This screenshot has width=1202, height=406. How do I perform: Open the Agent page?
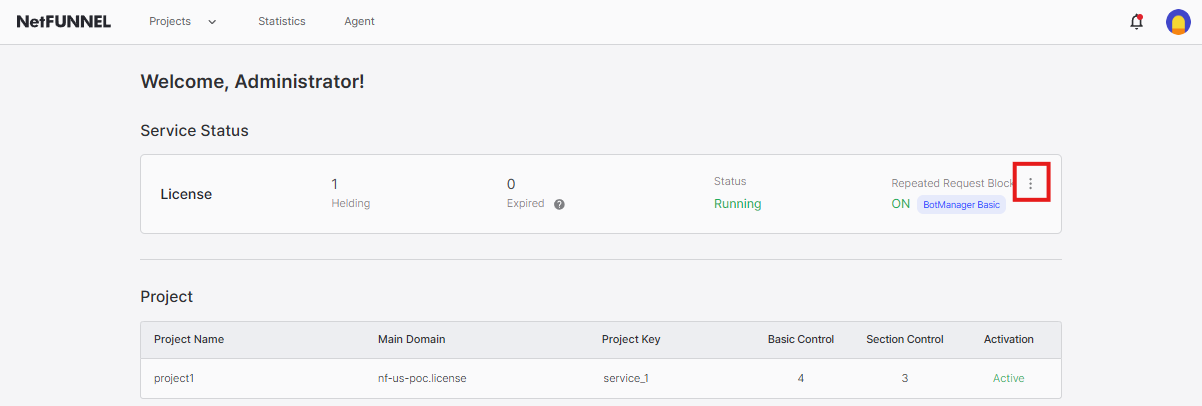click(x=359, y=21)
